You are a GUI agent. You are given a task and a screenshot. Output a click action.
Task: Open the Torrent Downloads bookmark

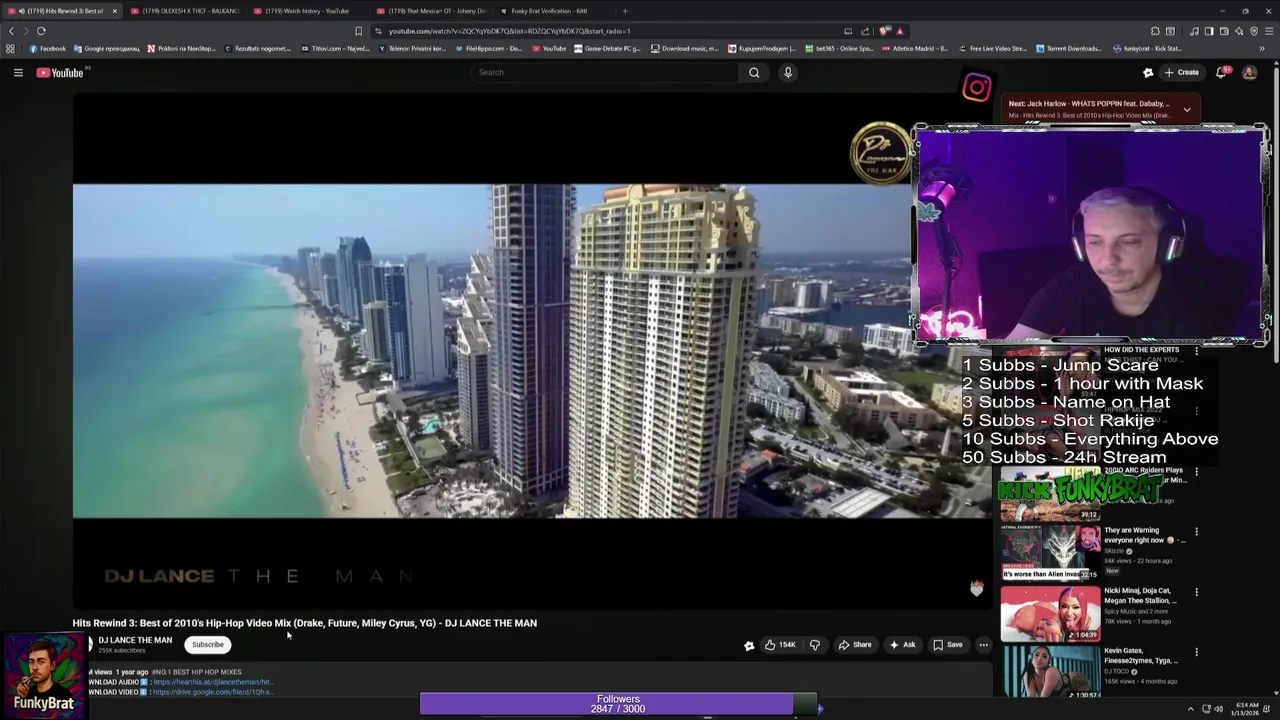pyautogui.click(x=1068, y=48)
